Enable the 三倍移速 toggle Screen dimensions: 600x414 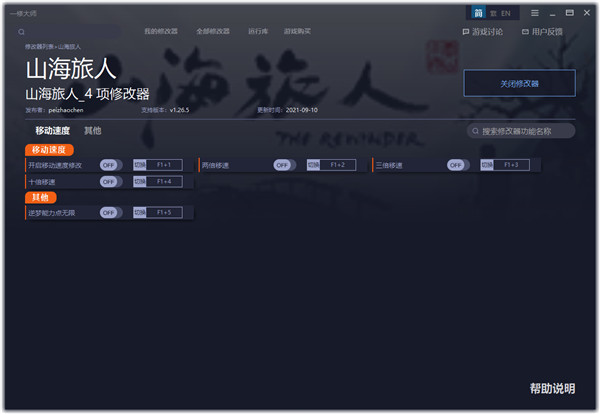tap(458, 165)
